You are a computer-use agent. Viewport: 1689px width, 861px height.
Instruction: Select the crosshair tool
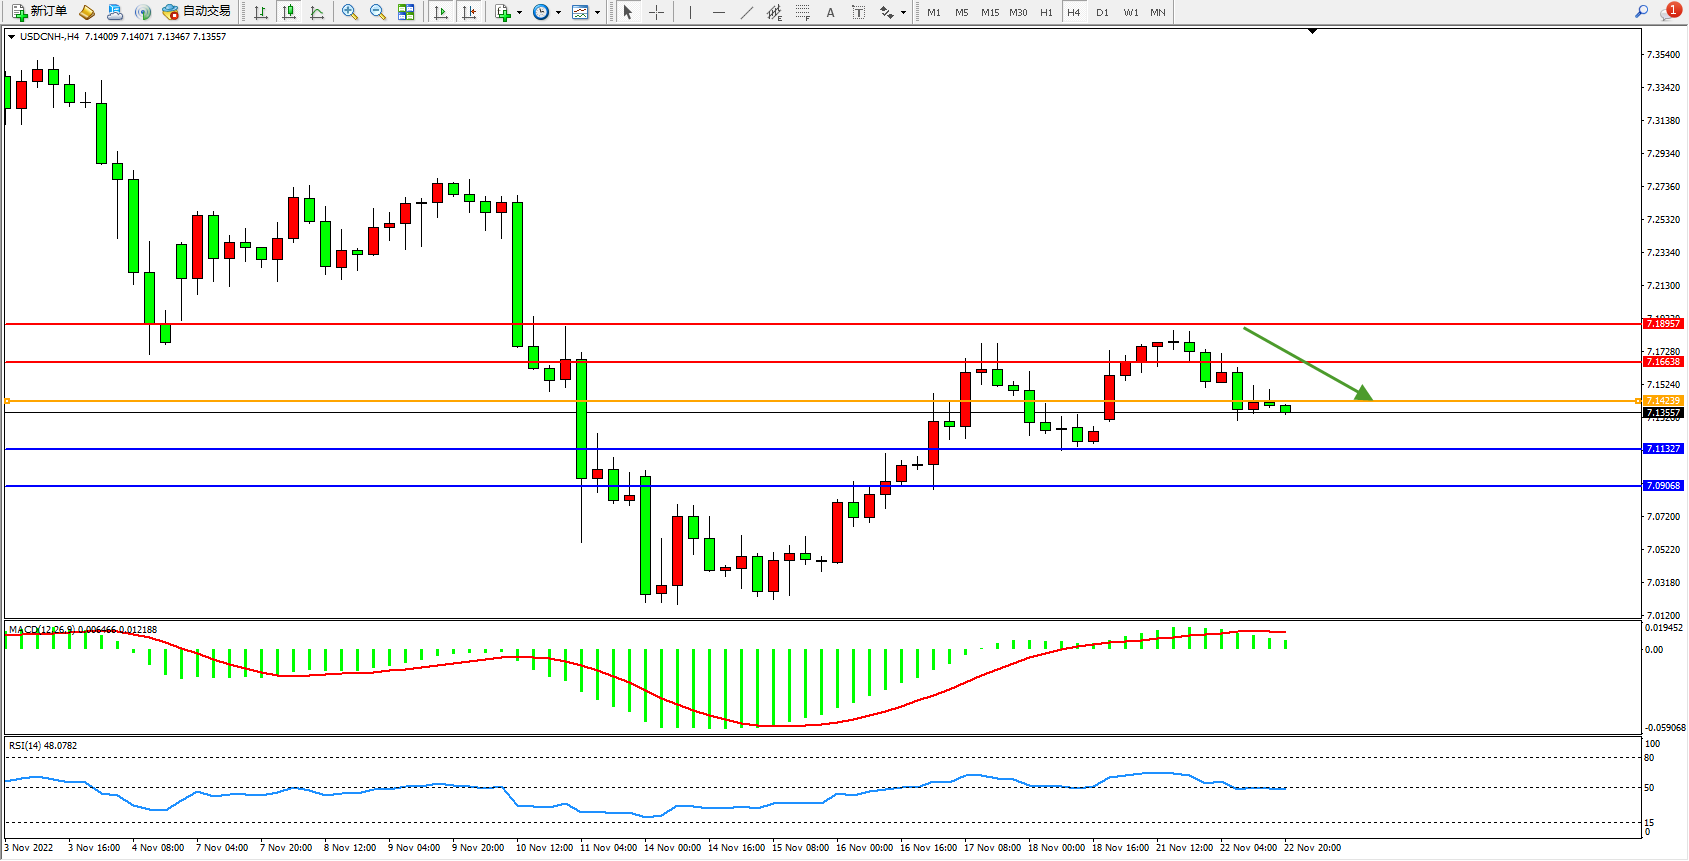pyautogui.click(x=656, y=12)
